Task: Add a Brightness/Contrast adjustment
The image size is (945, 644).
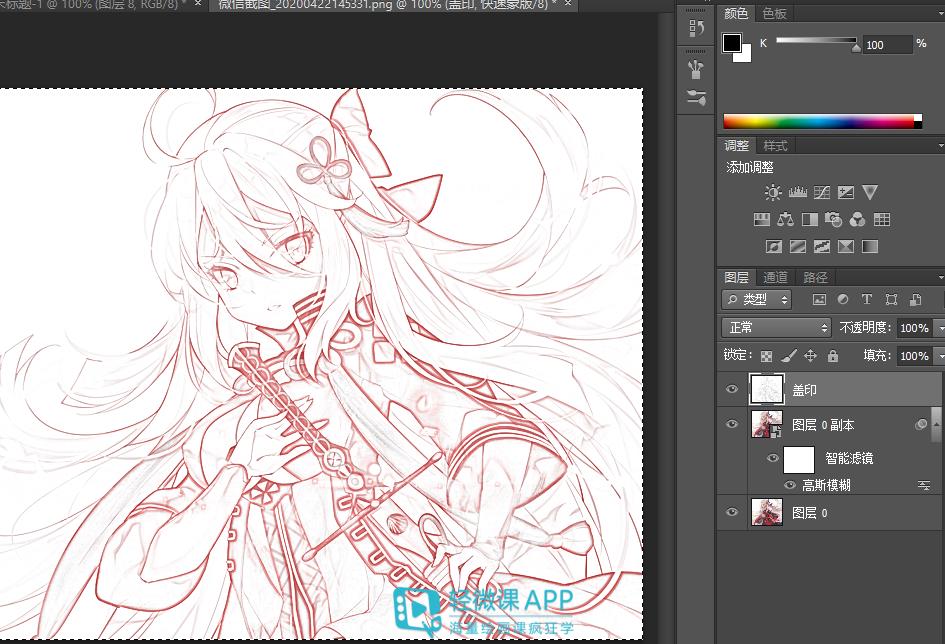Action: [773, 192]
